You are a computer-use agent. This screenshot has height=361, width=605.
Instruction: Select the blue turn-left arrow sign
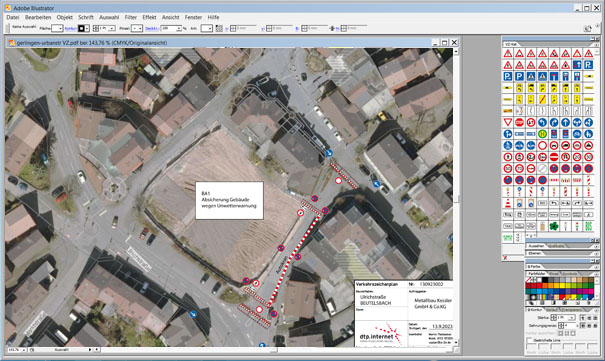pyautogui.click(x=542, y=123)
